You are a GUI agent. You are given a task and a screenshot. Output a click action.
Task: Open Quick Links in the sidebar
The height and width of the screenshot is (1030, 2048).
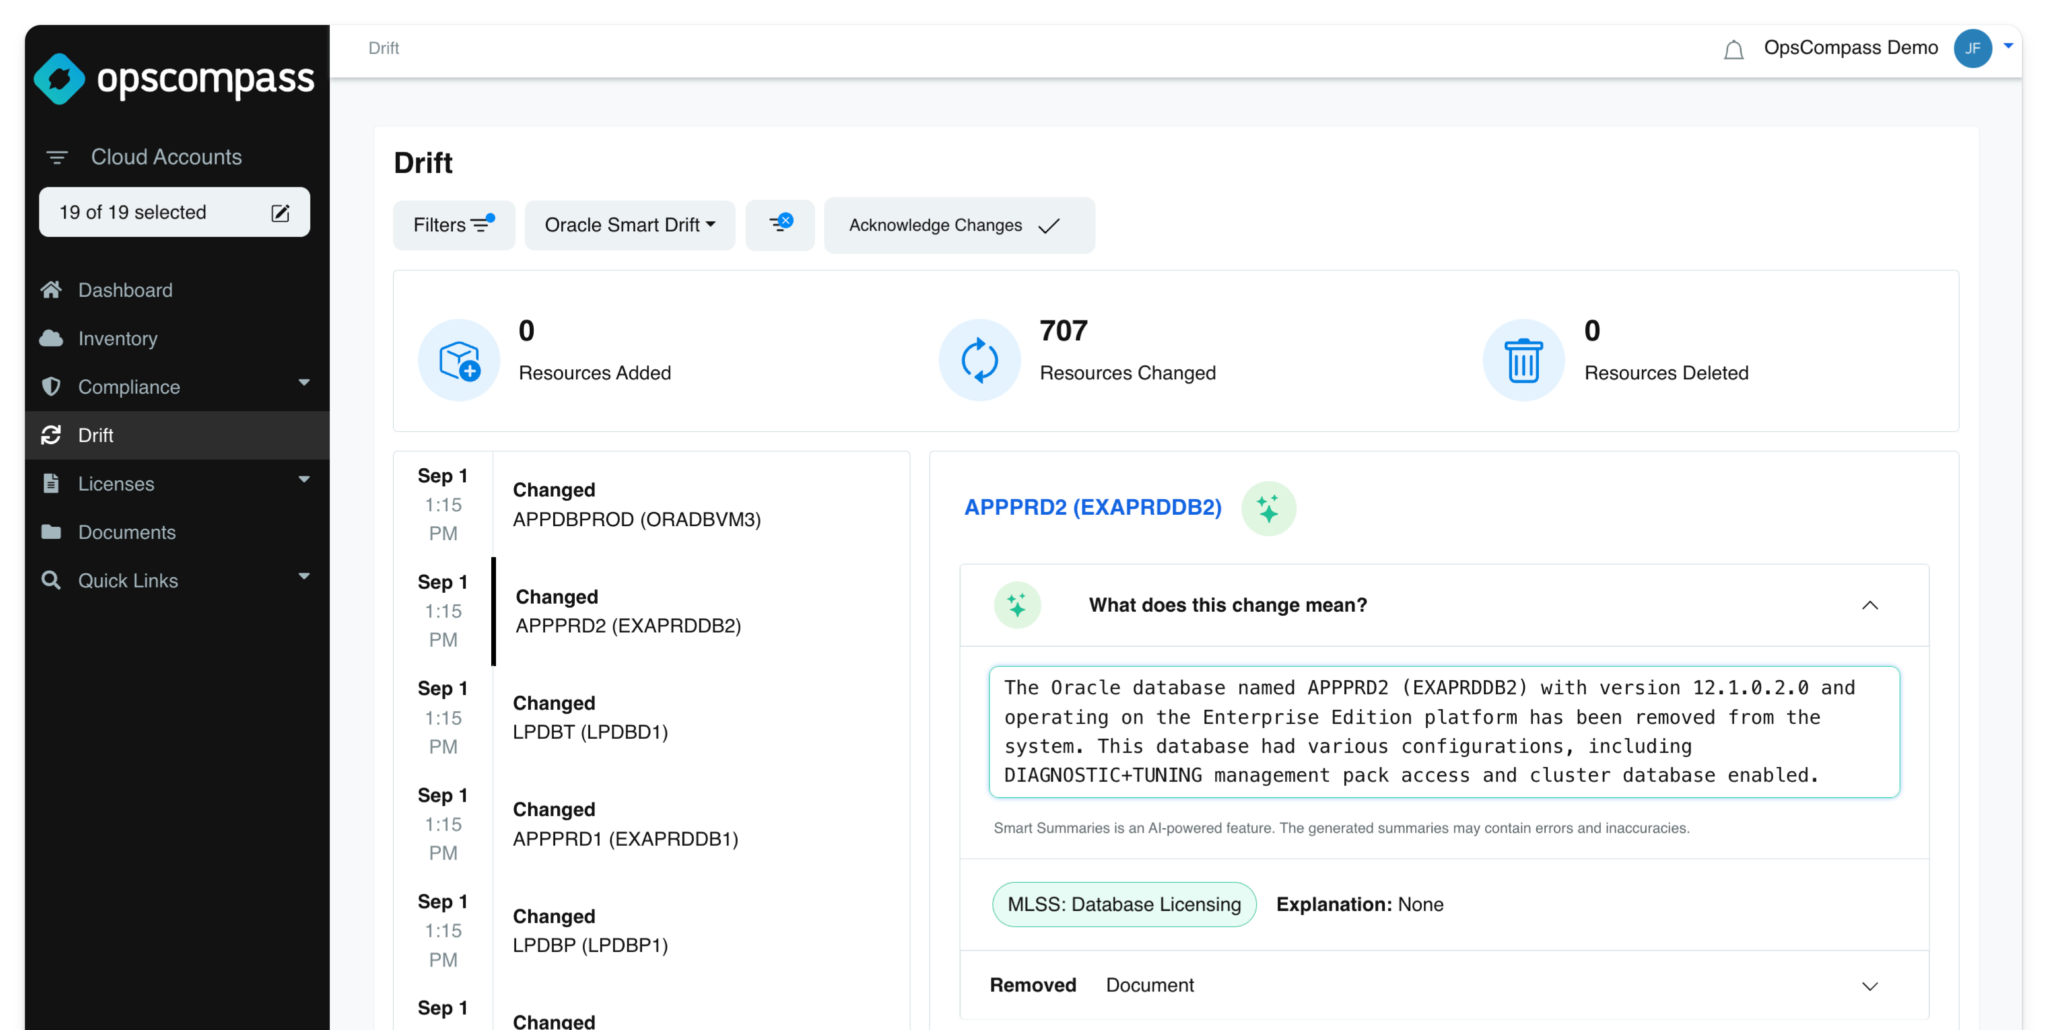[x=177, y=581]
